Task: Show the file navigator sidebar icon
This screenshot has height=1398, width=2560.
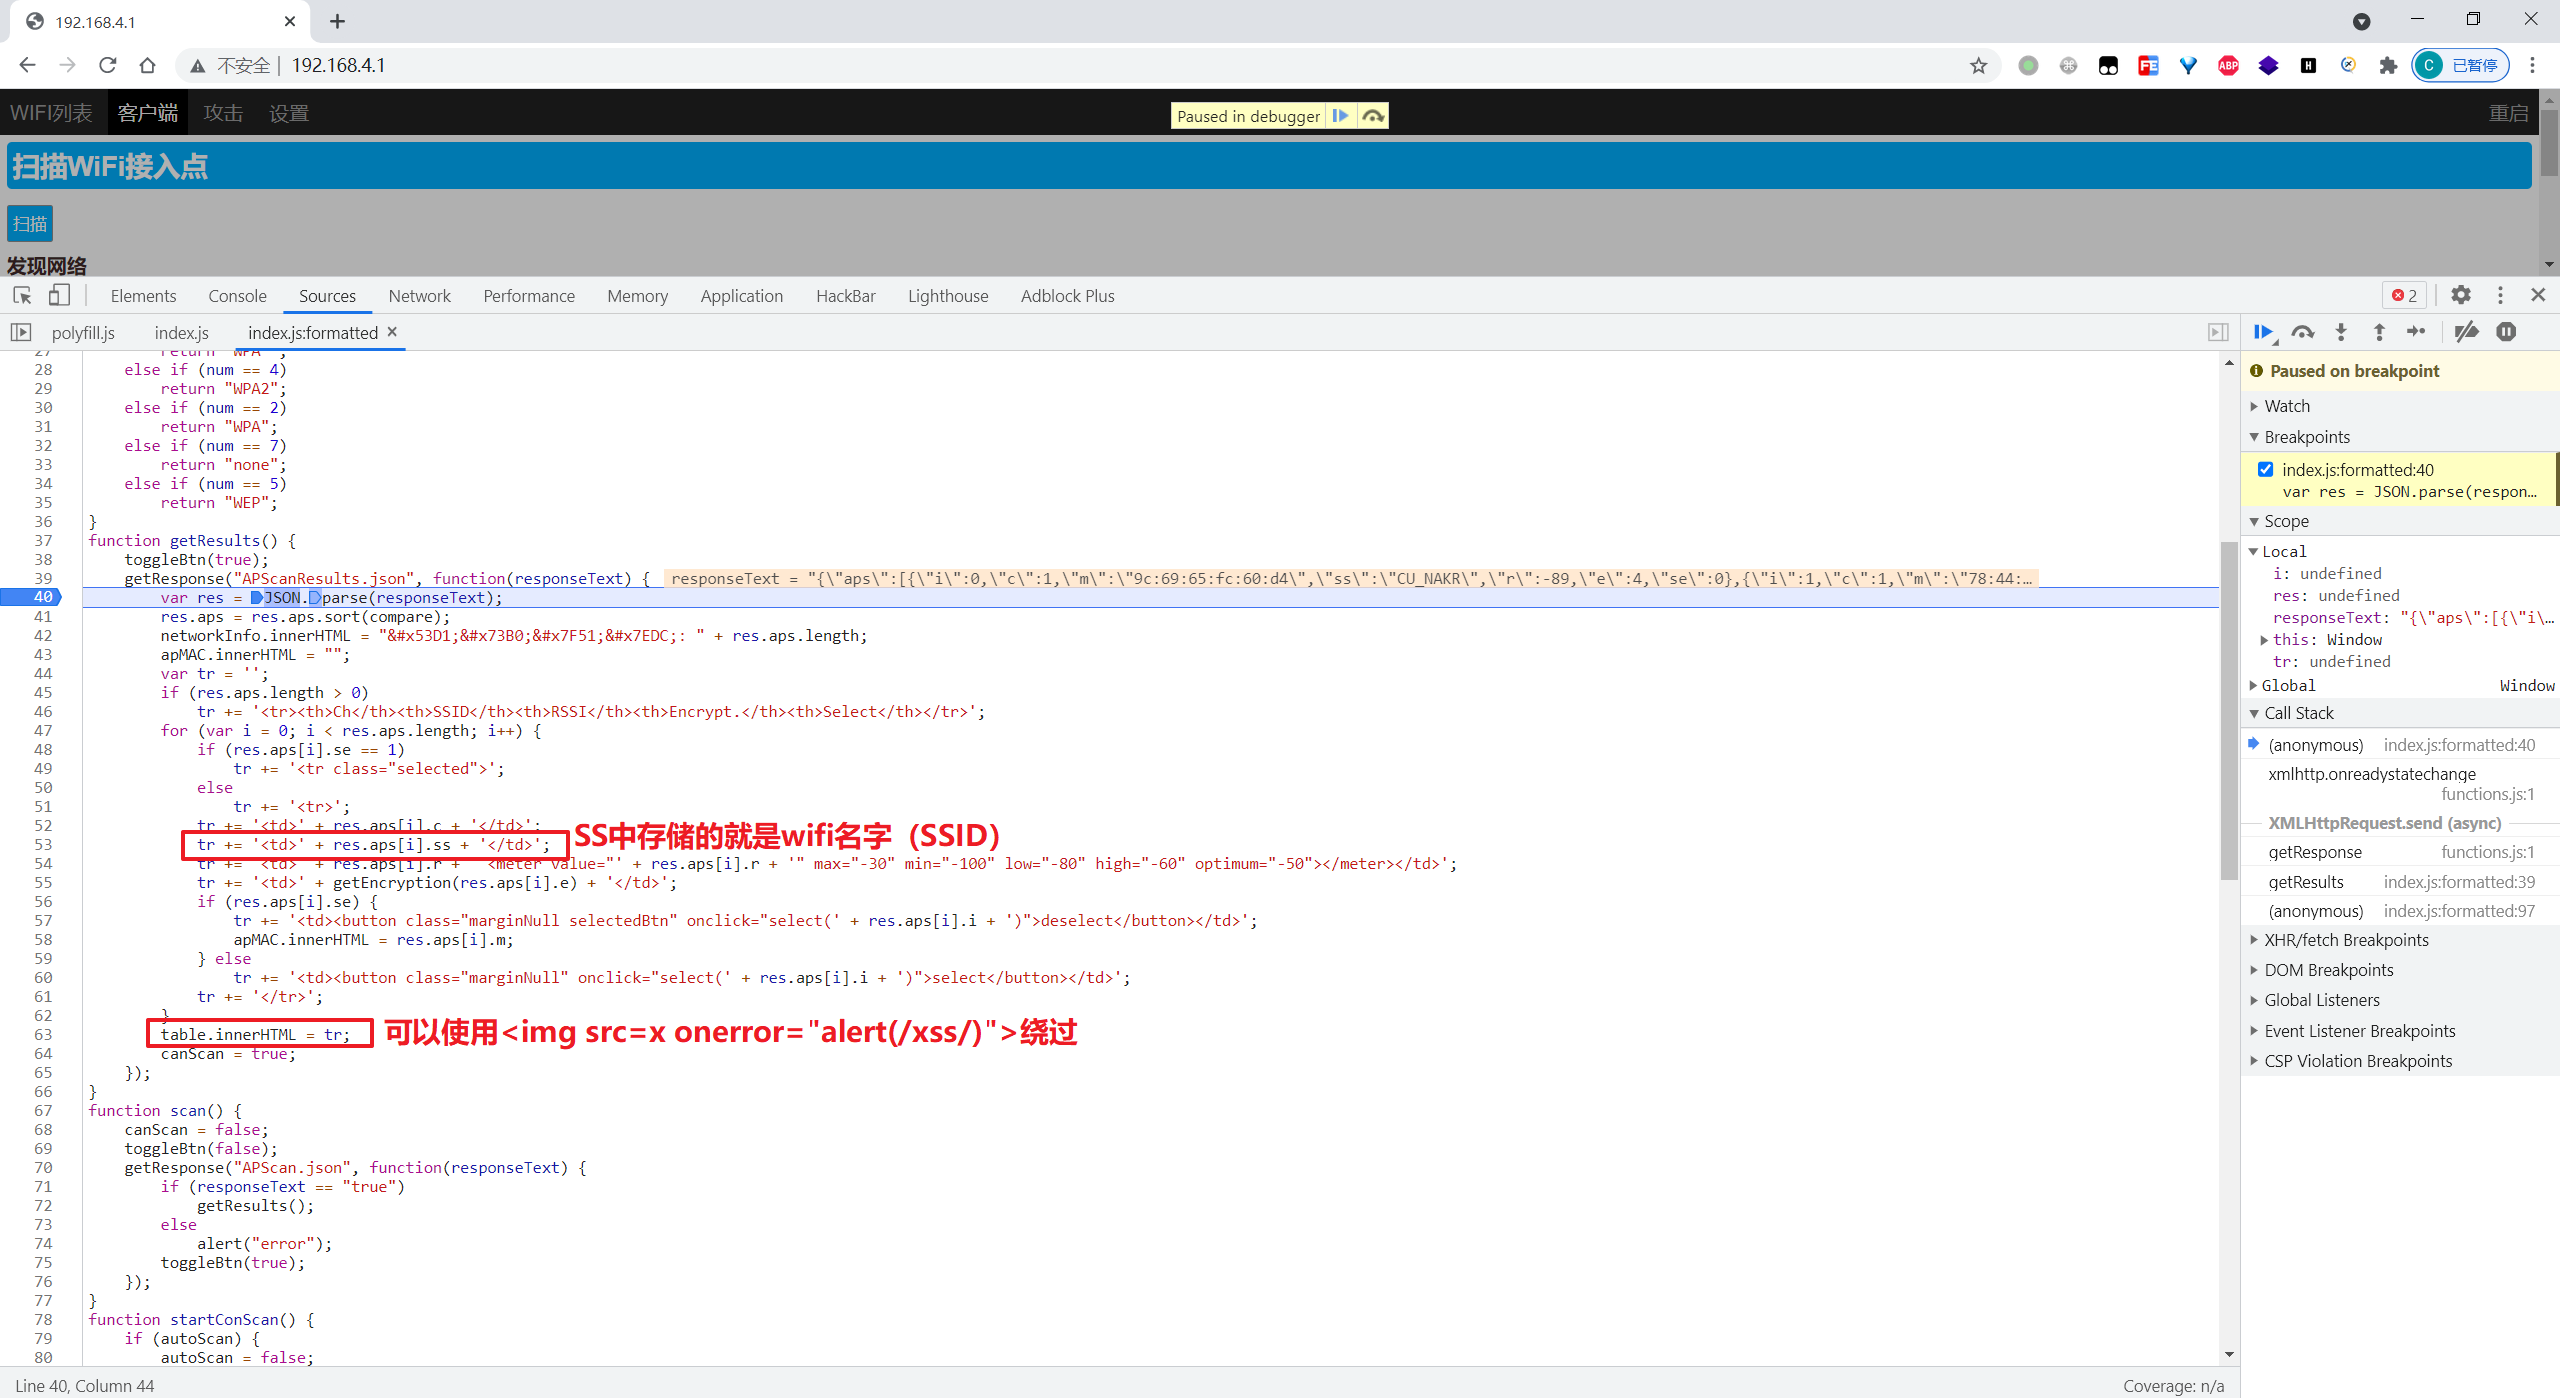Action: click(x=21, y=332)
